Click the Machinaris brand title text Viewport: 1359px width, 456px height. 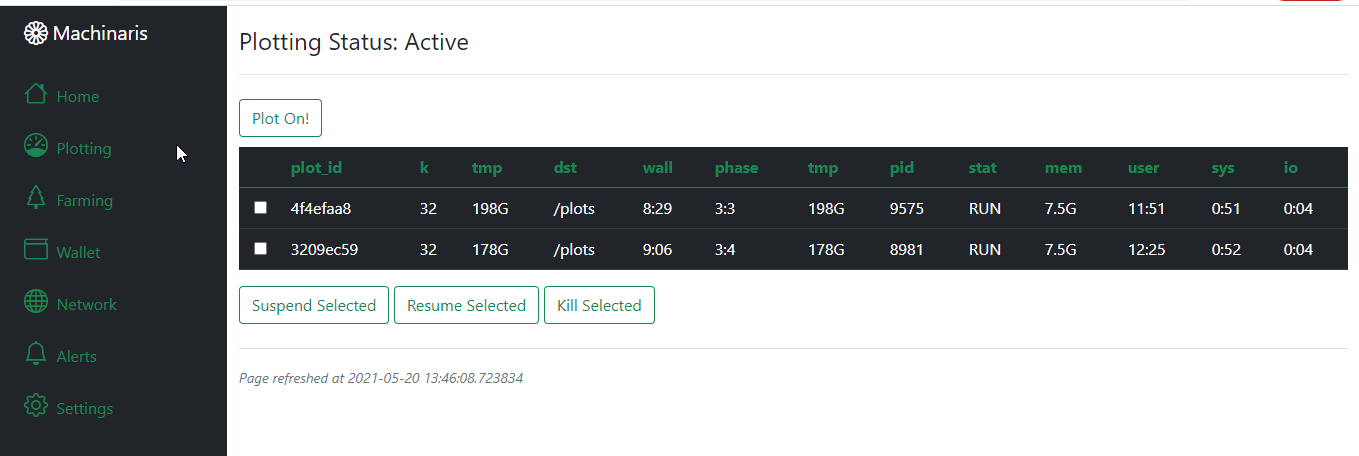point(100,34)
